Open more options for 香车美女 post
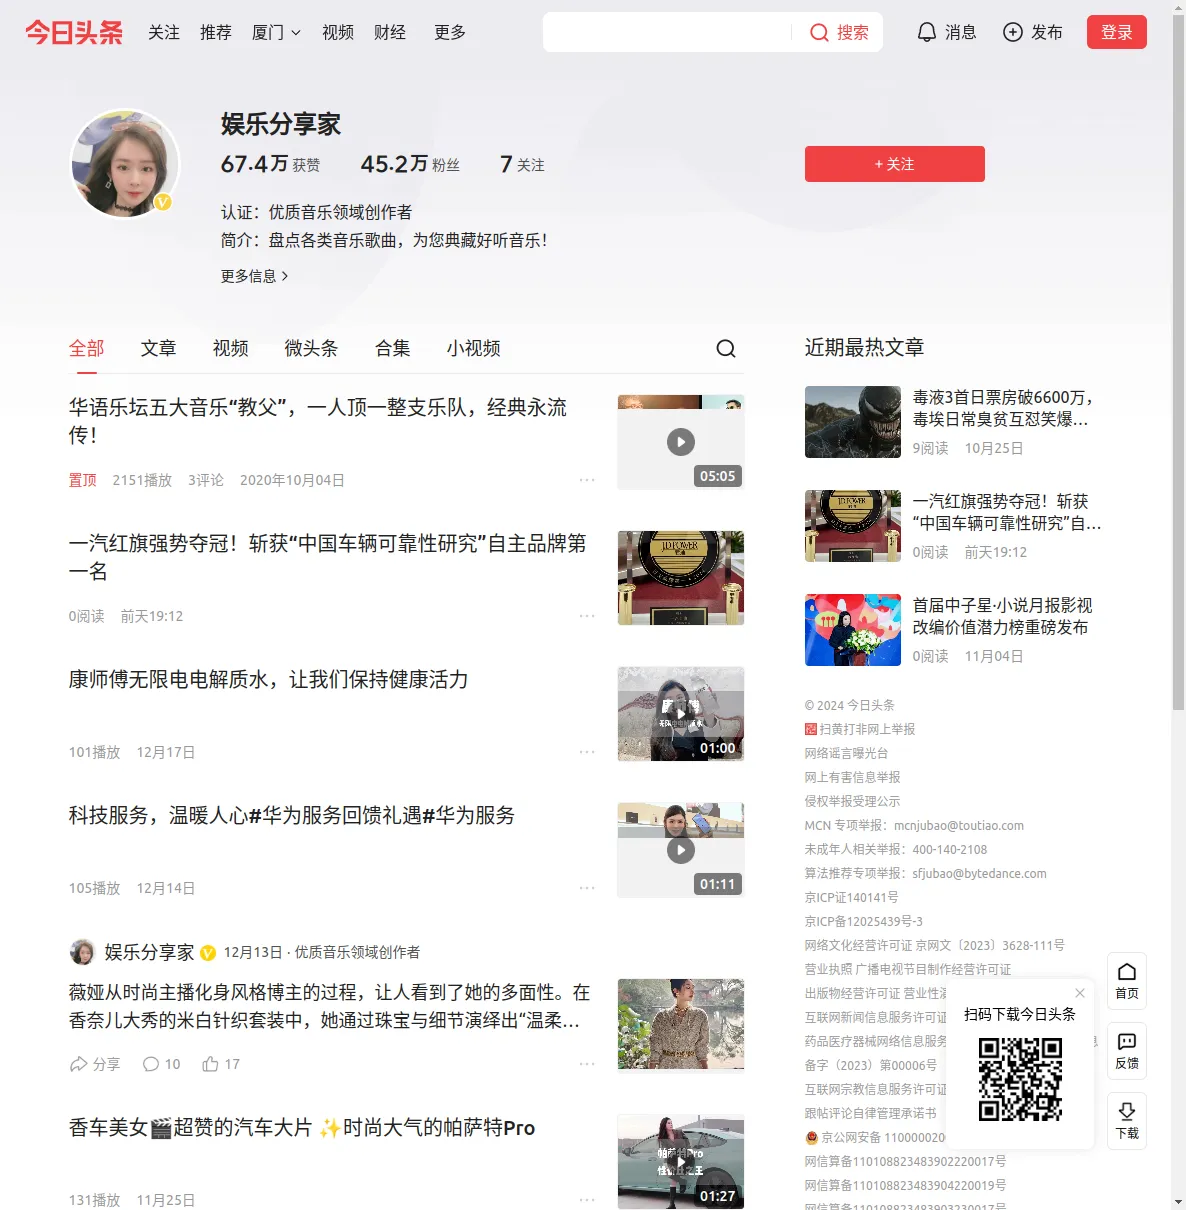 point(587,1200)
